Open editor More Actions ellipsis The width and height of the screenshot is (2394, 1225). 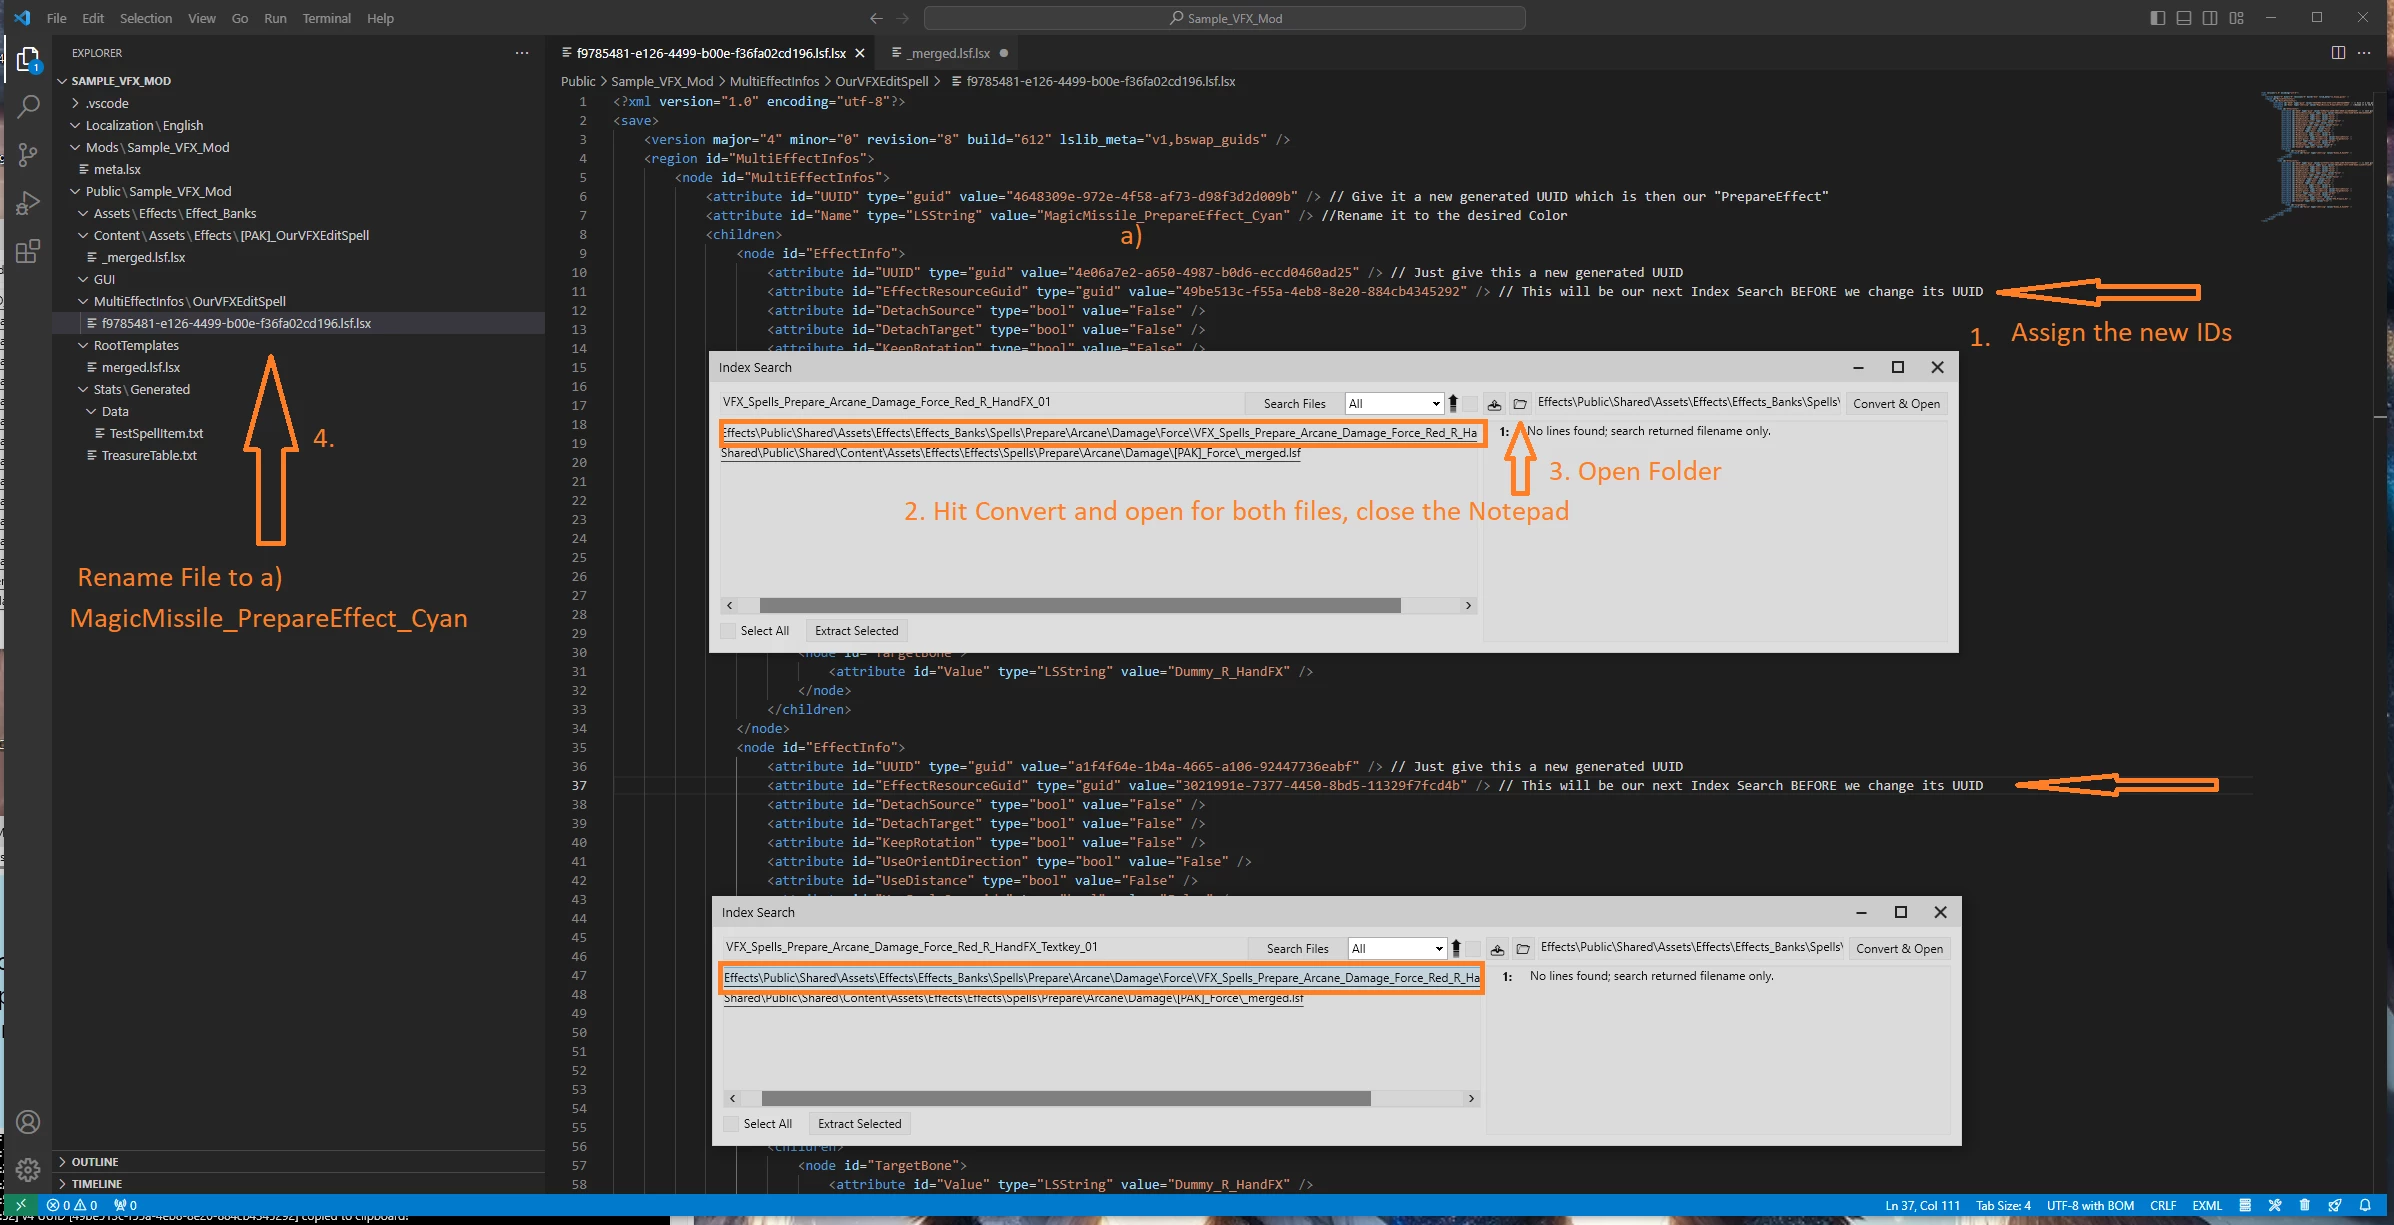[2364, 53]
